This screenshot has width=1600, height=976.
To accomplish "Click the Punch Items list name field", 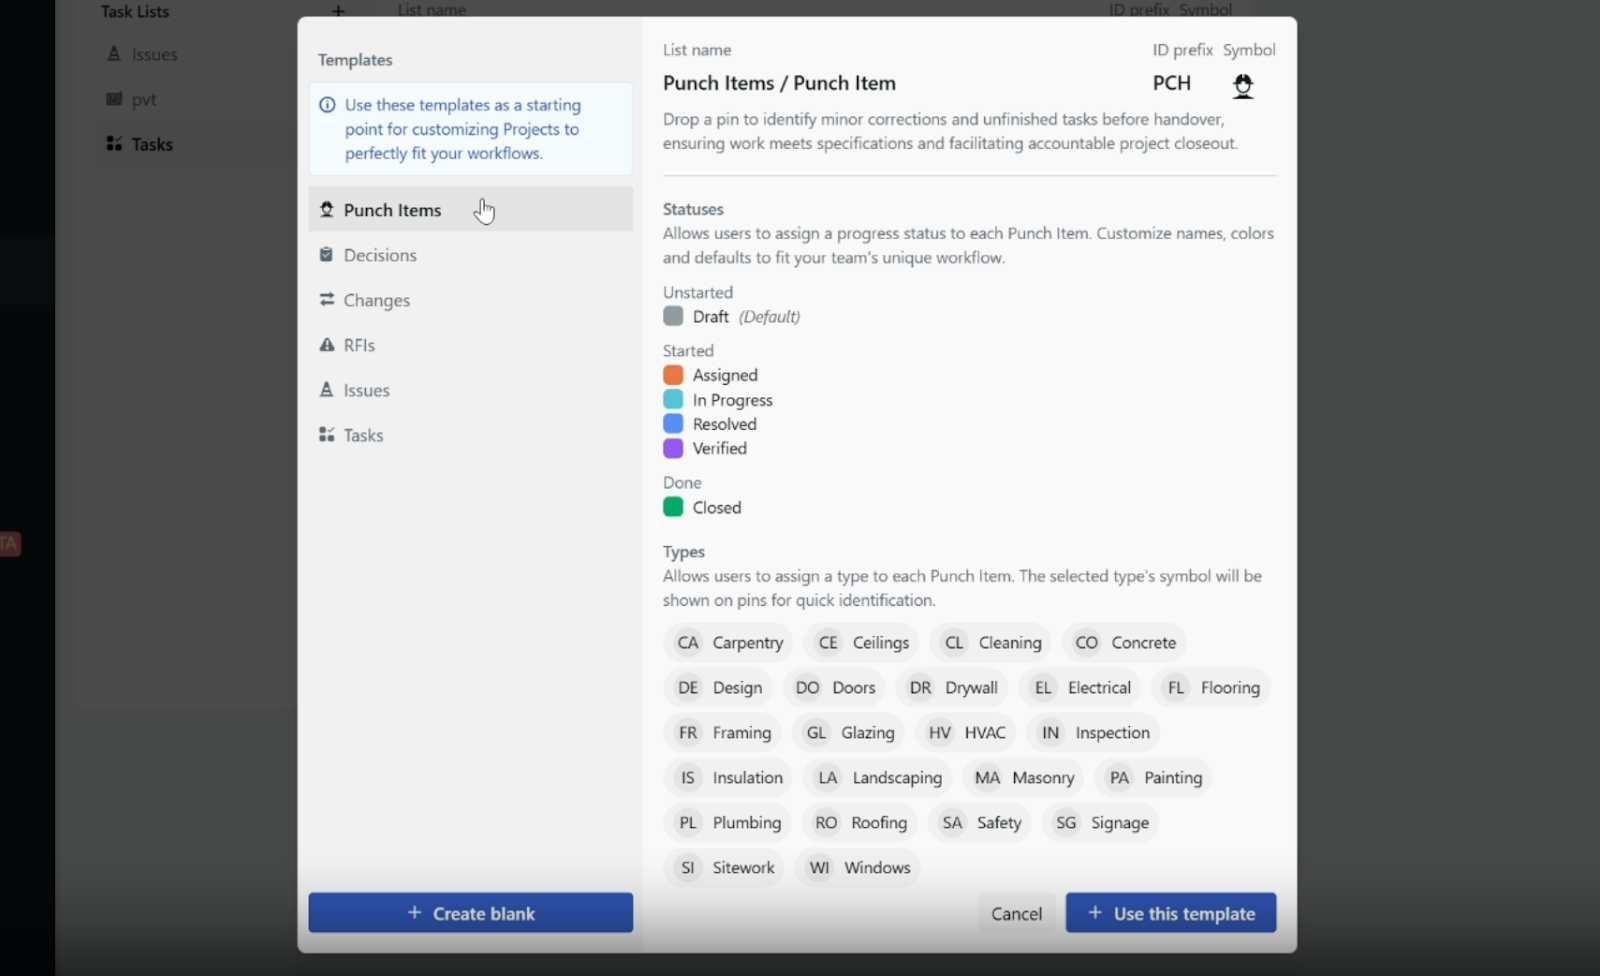I will coord(779,83).
